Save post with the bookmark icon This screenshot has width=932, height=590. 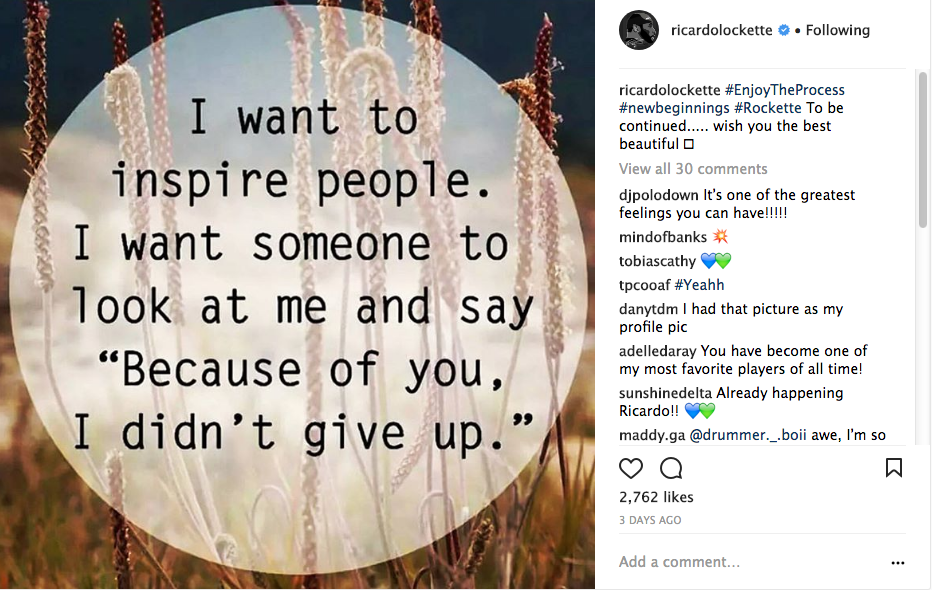point(894,468)
